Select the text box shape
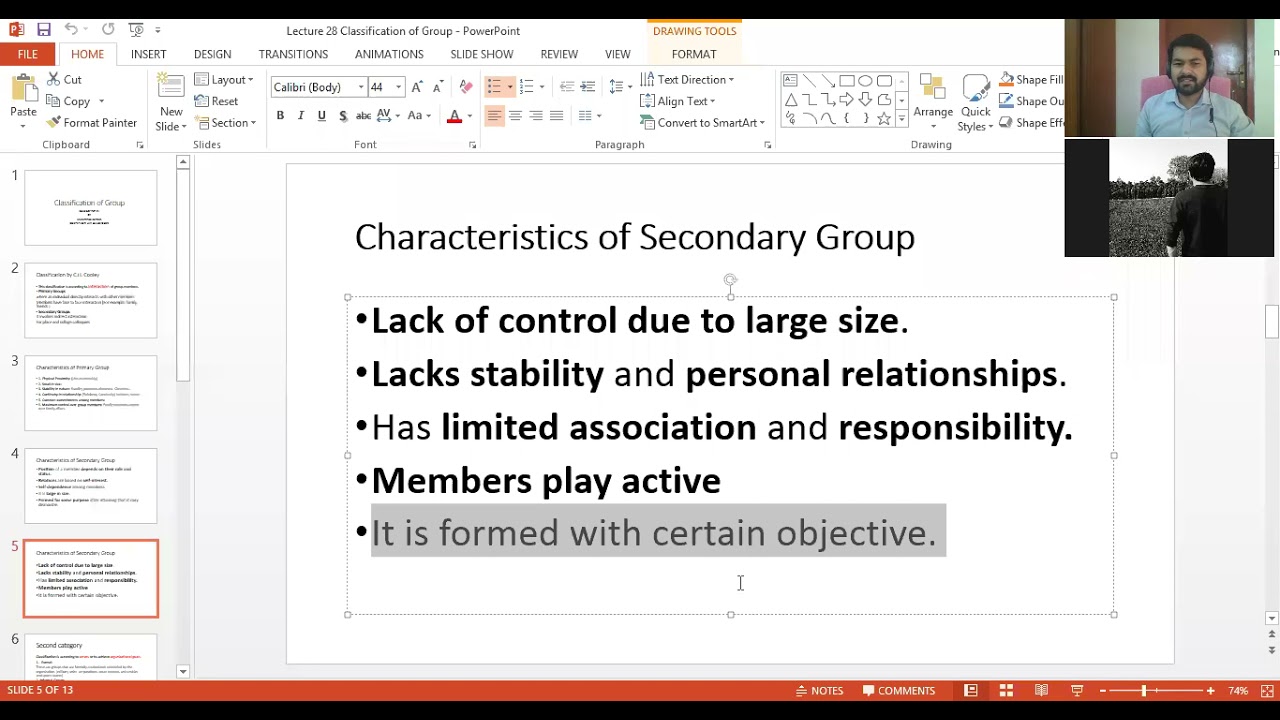Image resolution: width=1280 pixels, height=720 pixels. (x=790, y=81)
